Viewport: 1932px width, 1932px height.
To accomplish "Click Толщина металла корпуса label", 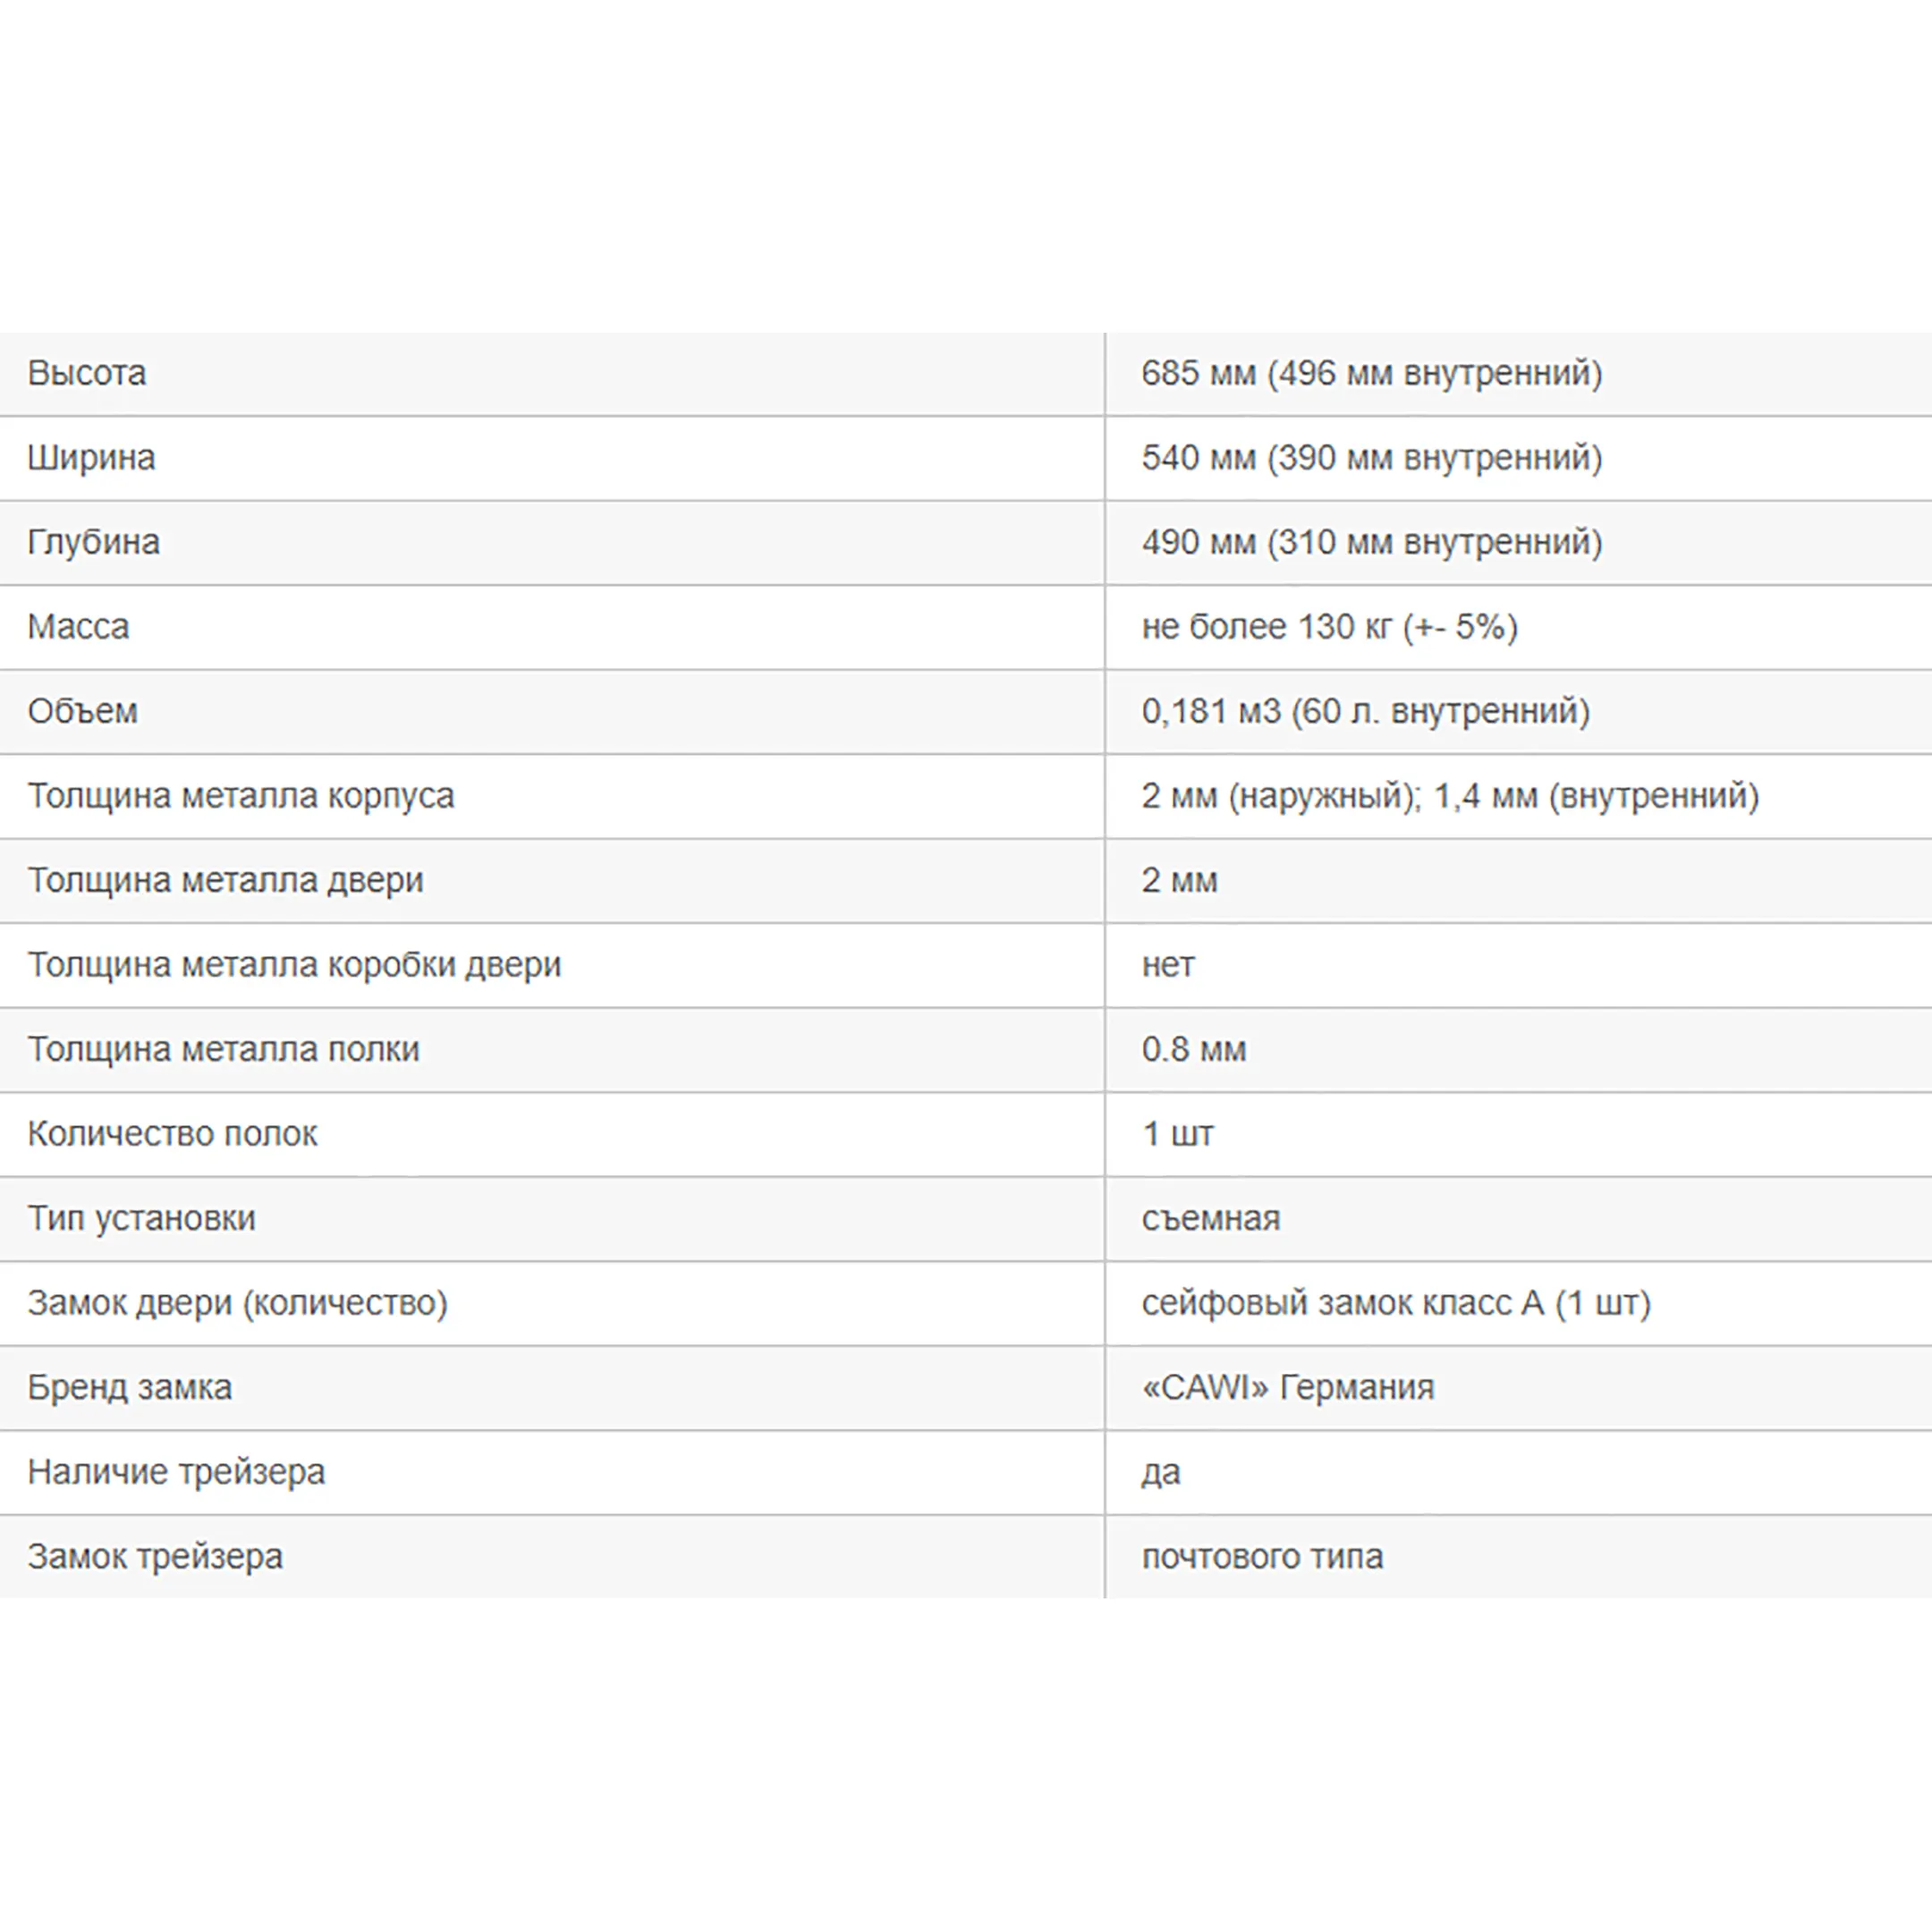I will [x=240, y=796].
